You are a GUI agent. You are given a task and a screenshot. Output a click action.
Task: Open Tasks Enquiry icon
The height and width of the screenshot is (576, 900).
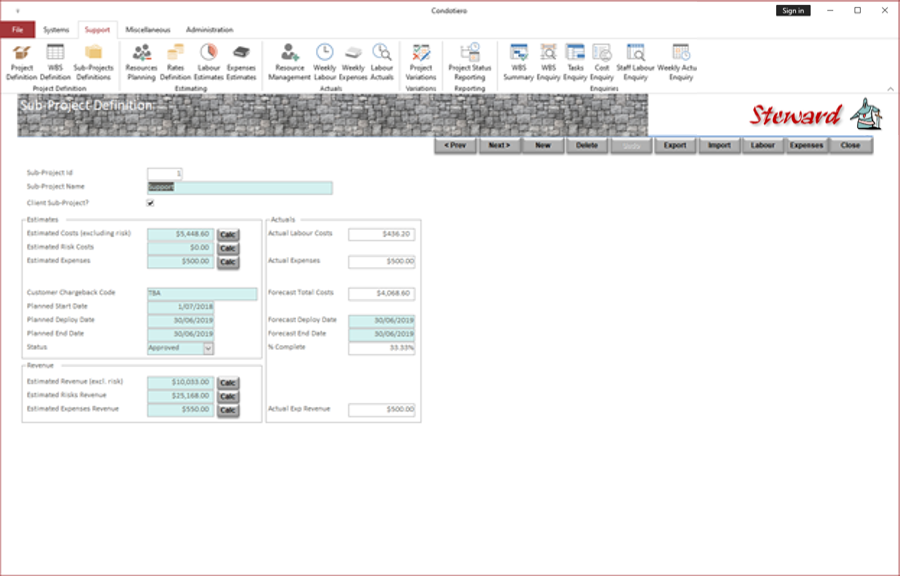pos(575,62)
